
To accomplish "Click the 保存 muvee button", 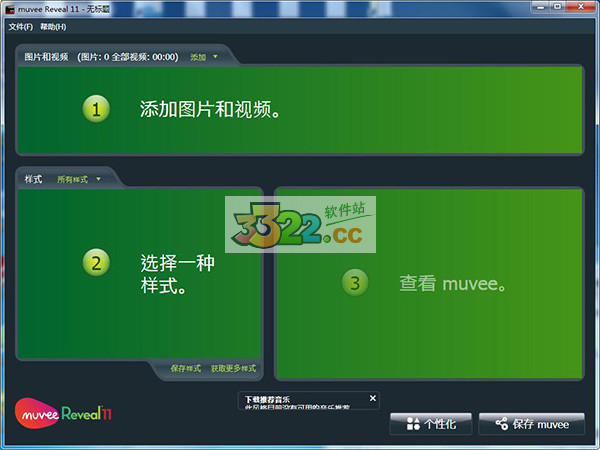I will 532,424.
